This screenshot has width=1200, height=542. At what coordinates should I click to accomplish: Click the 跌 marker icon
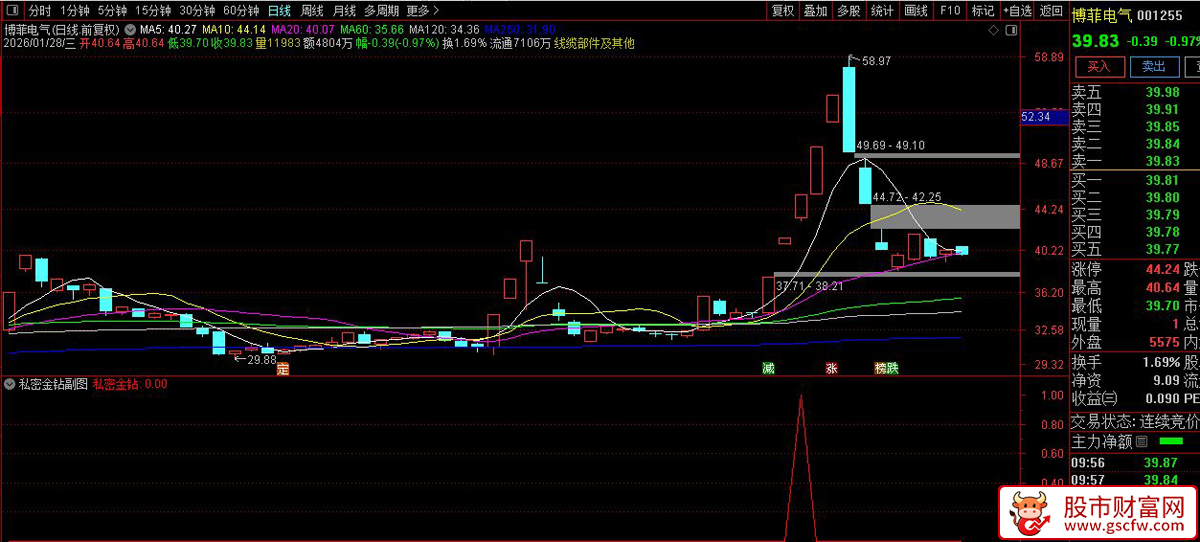(892, 369)
